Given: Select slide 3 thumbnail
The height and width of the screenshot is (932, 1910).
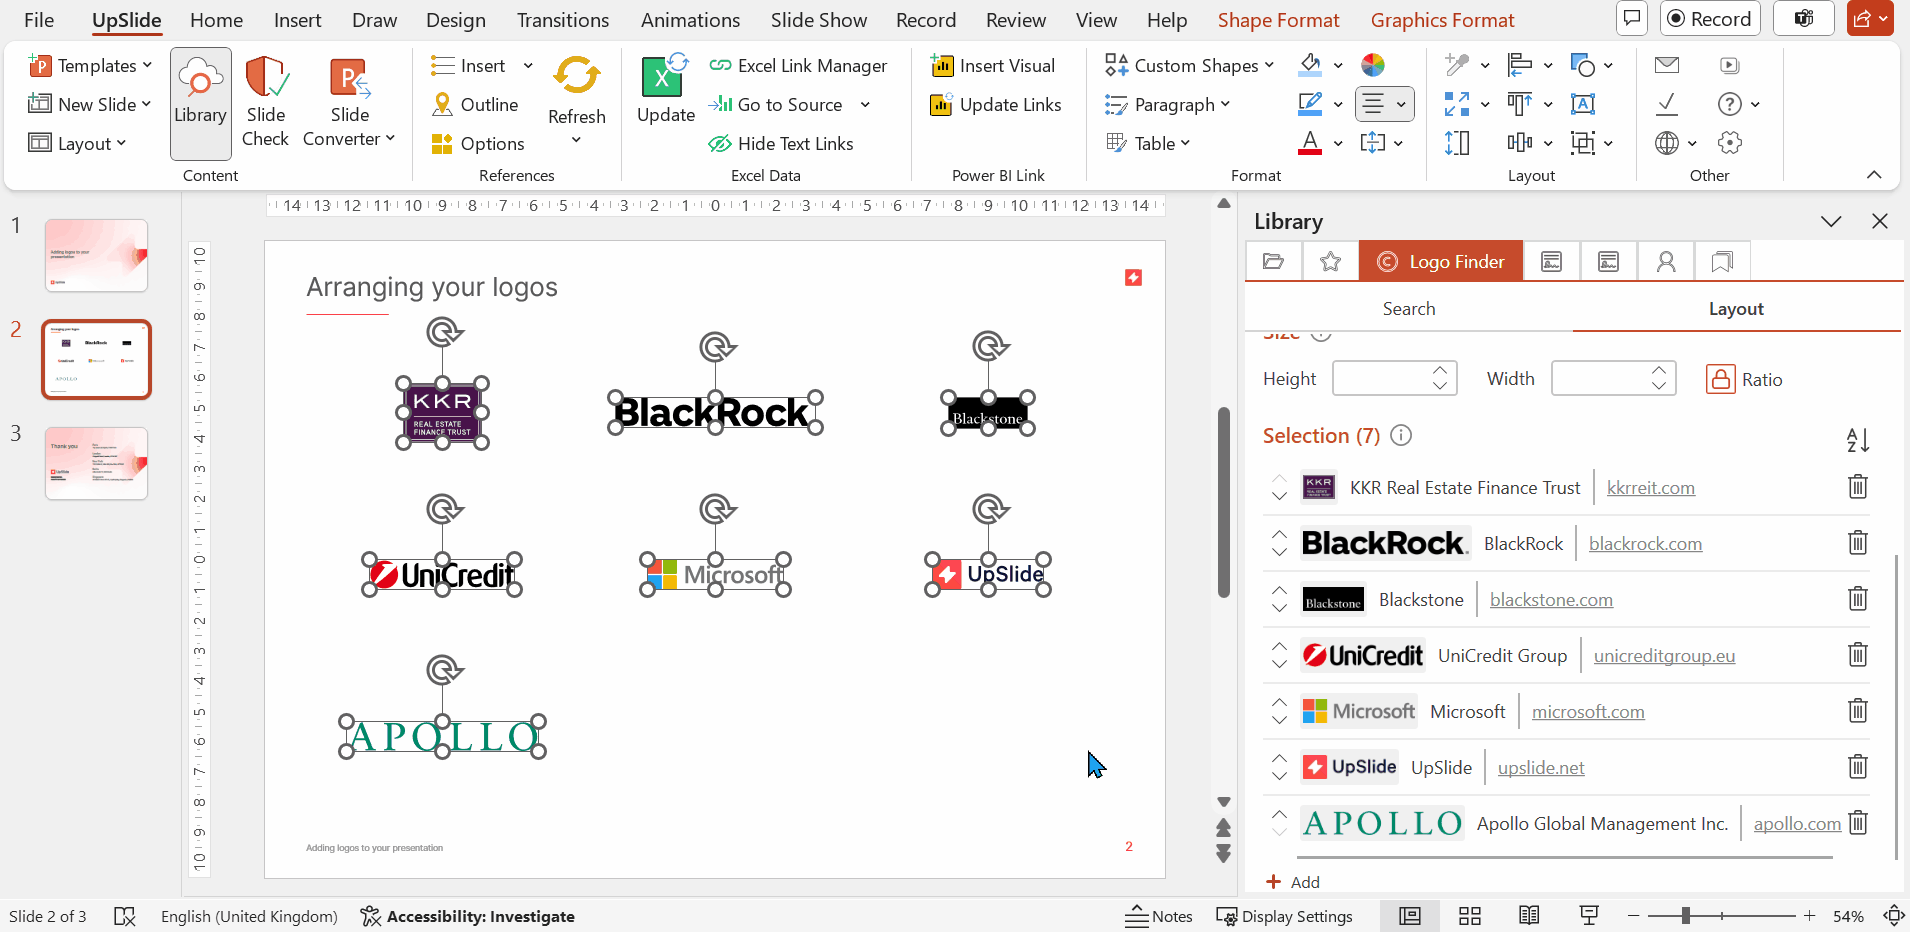Looking at the screenshot, I should pyautogui.click(x=96, y=463).
